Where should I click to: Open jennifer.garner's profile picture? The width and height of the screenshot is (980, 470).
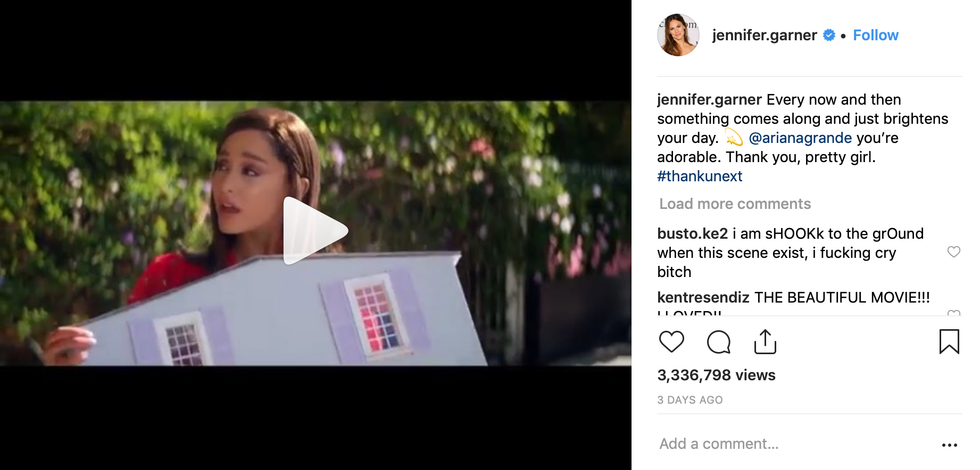[x=678, y=34]
